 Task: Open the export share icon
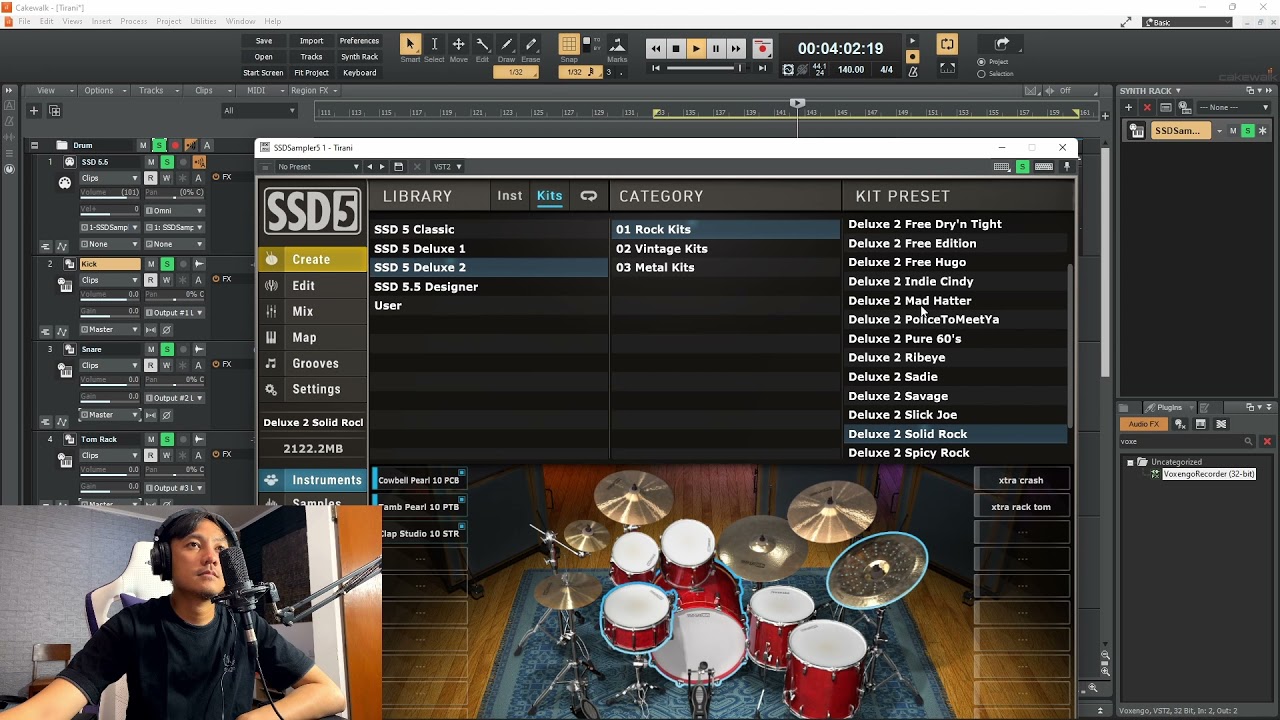coord(1002,44)
